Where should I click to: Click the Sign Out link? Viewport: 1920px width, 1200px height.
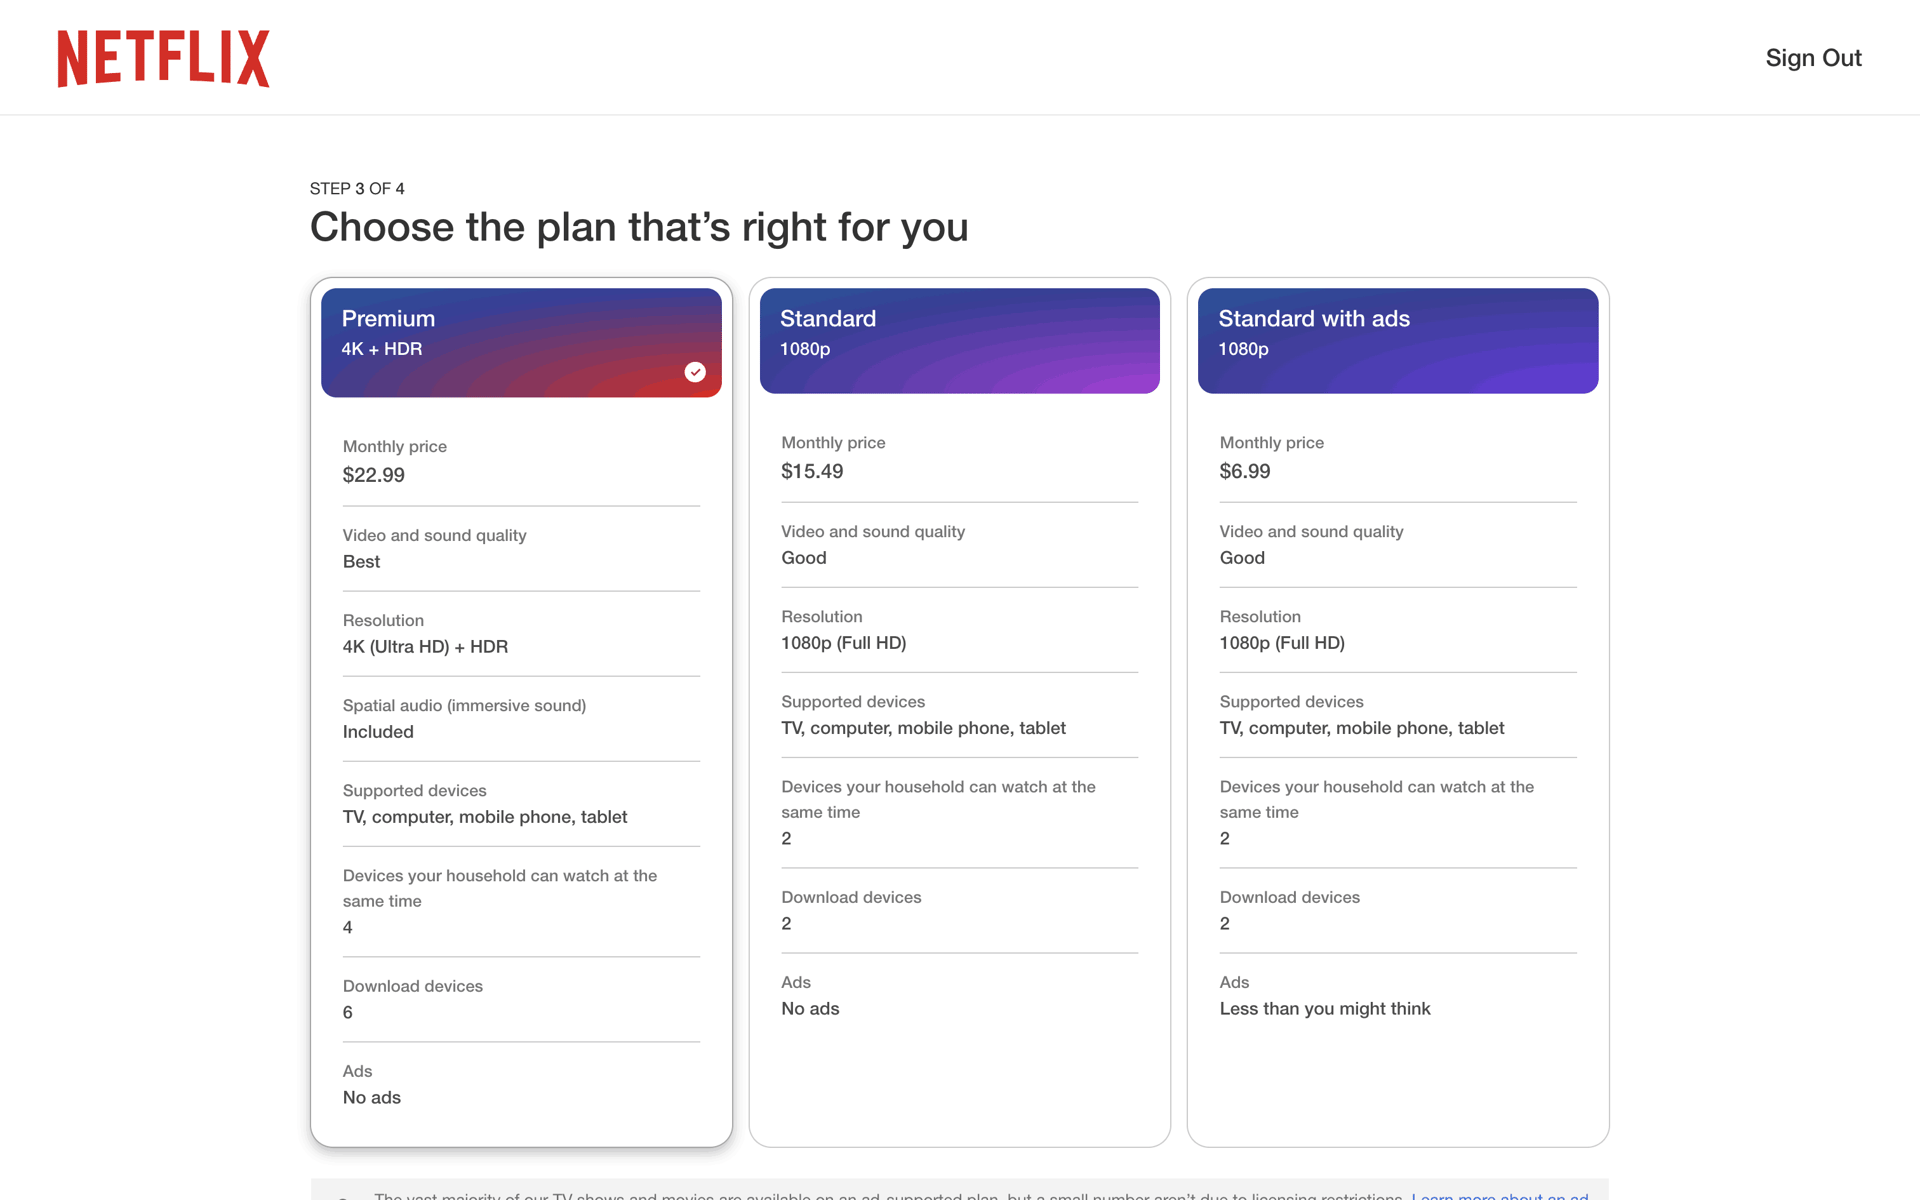pyautogui.click(x=1813, y=58)
